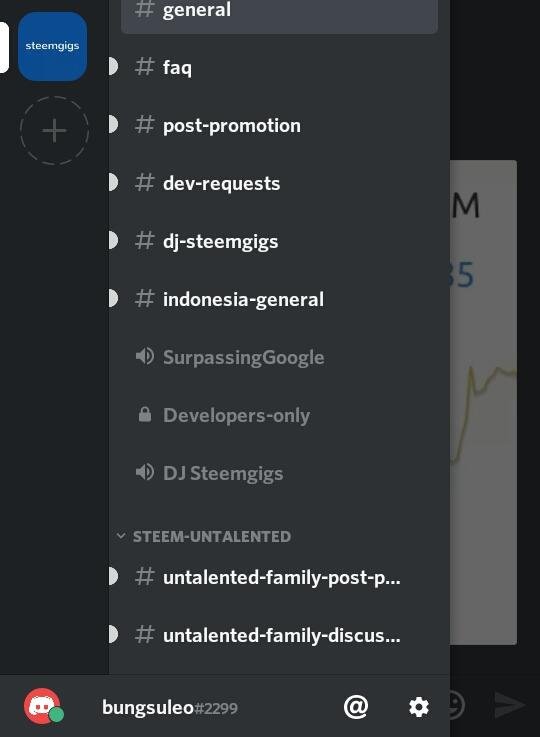540x737 pixels.
Task: Open the untalented-family-discus... channel
Action: pos(279,635)
